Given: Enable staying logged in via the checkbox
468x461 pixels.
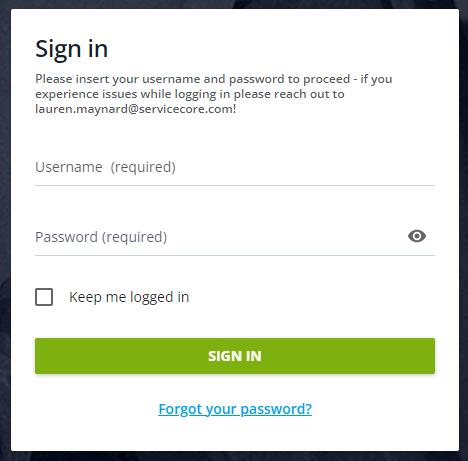Looking at the screenshot, I should [x=44, y=297].
